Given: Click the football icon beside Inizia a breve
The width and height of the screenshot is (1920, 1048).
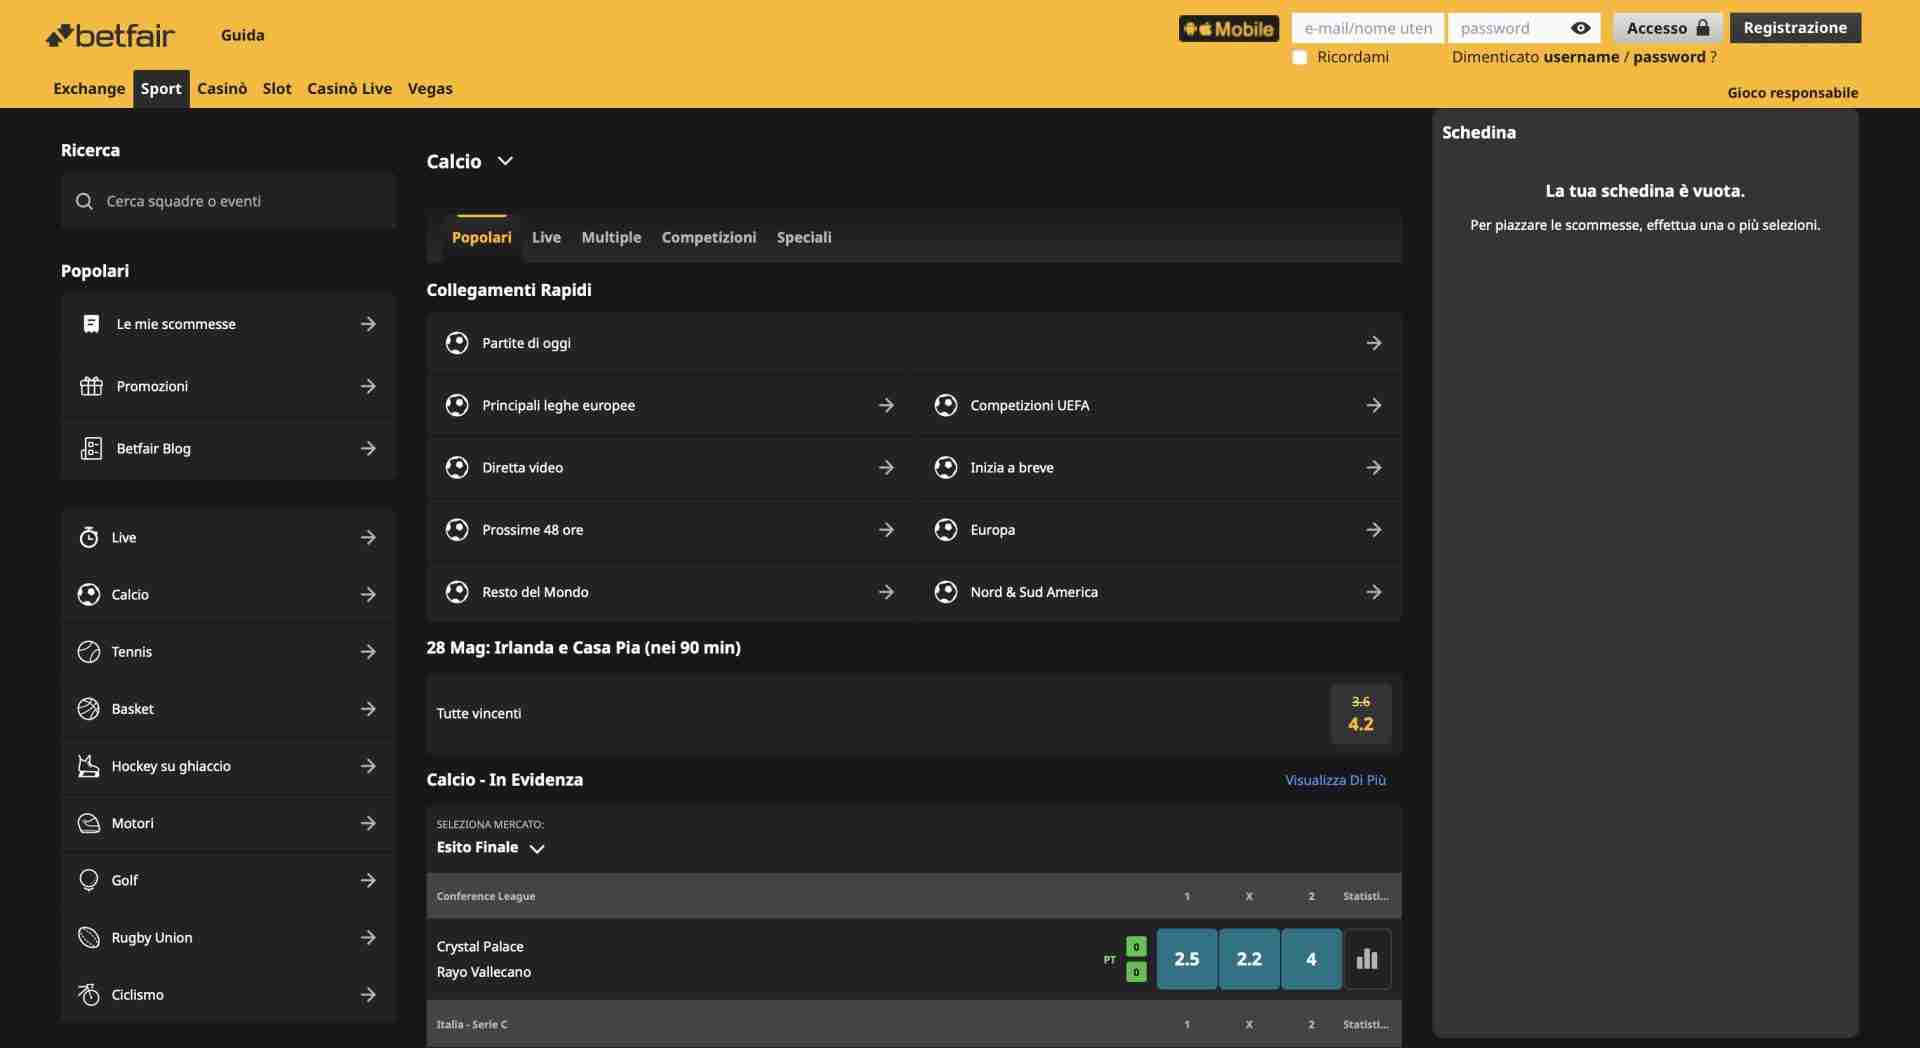Looking at the screenshot, I should pos(945,467).
